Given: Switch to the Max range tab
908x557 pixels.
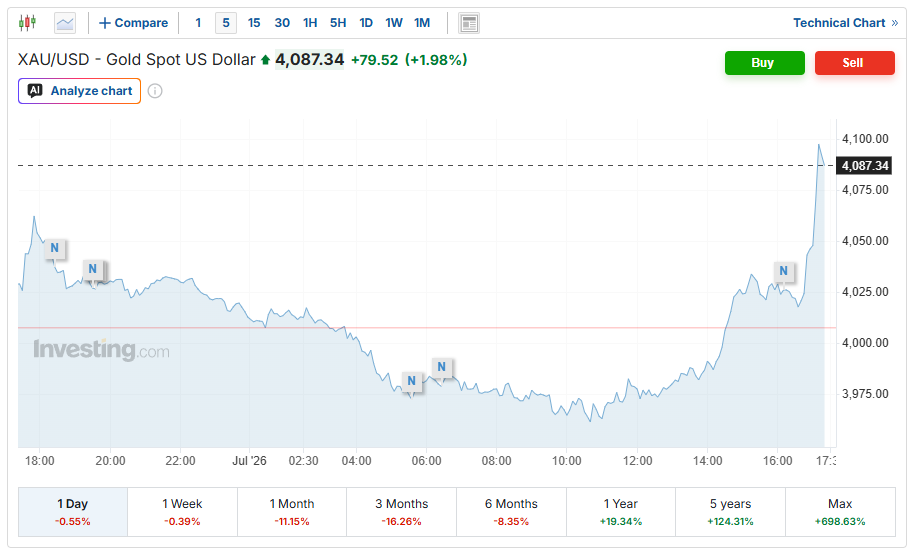Looking at the screenshot, I should [x=840, y=512].
